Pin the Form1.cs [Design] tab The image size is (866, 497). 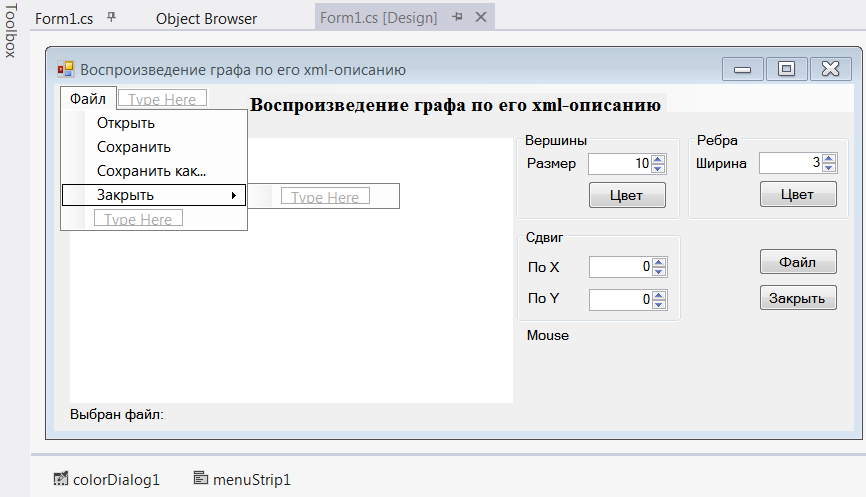457,18
